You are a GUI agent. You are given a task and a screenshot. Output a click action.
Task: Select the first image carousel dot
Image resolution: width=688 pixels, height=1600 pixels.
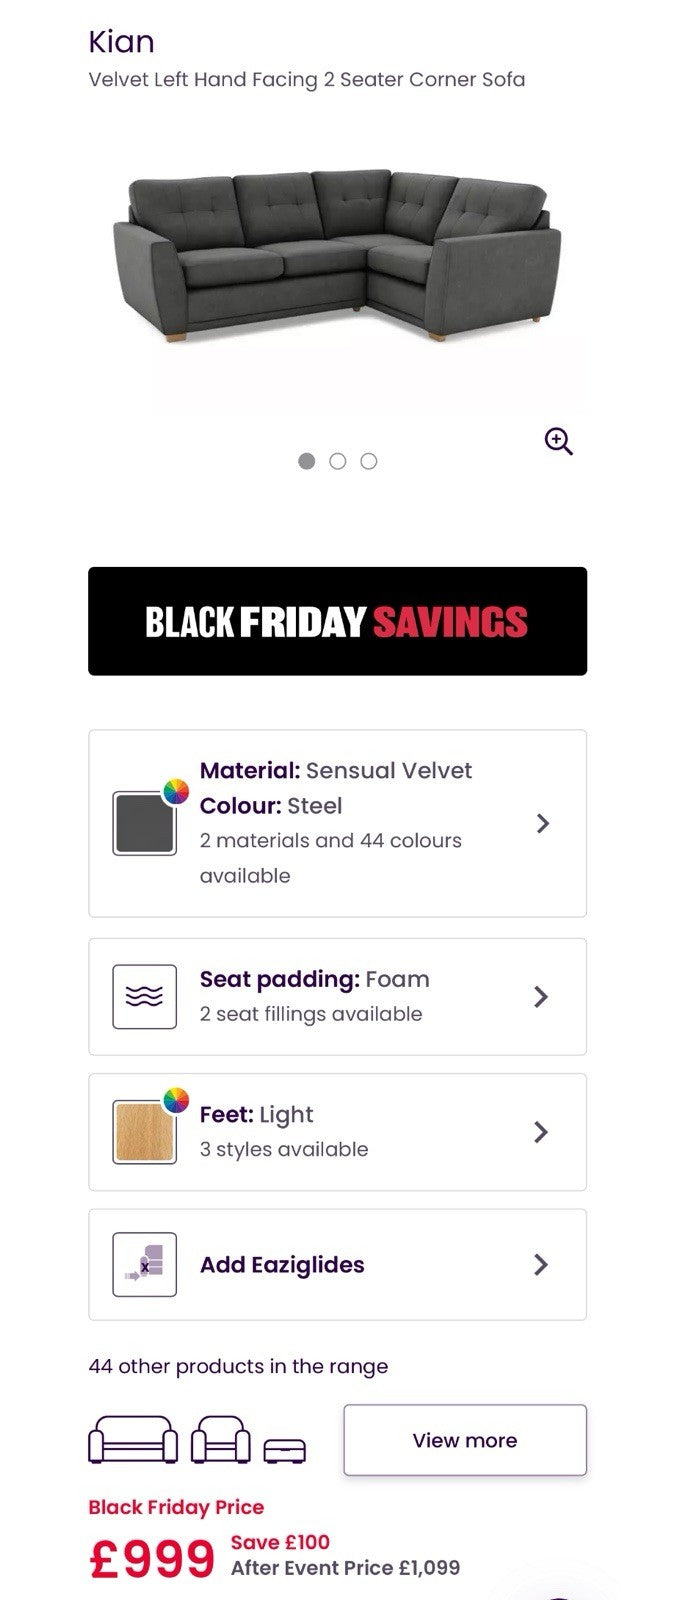click(x=307, y=461)
